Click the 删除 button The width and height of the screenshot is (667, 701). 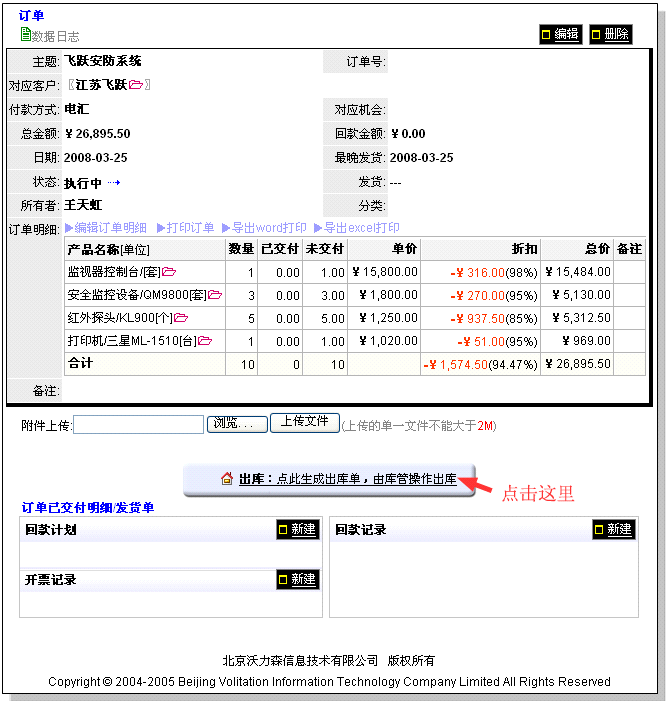pyautogui.click(x=610, y=34)
